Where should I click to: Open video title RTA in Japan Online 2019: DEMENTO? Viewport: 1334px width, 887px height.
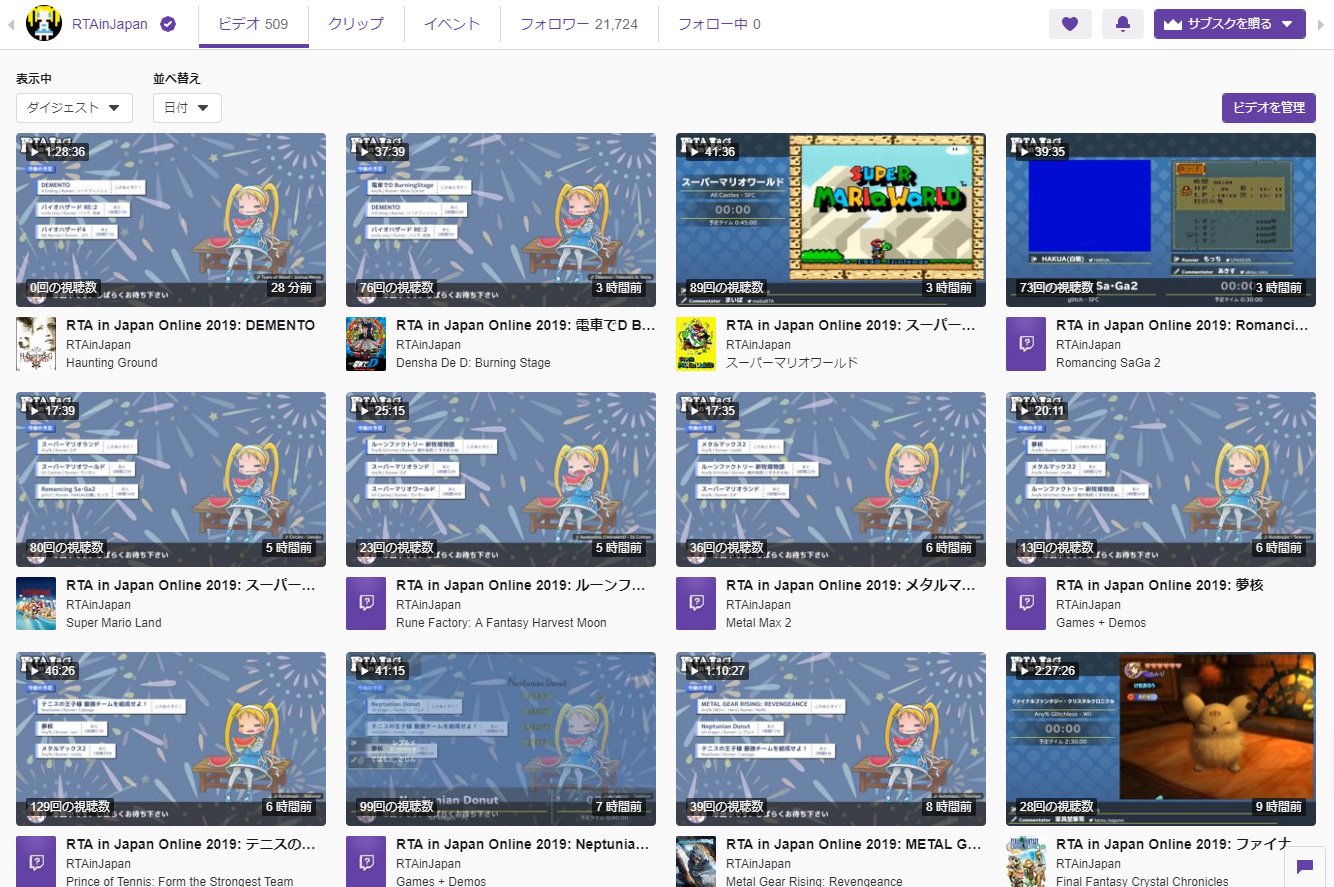(190, 325)
